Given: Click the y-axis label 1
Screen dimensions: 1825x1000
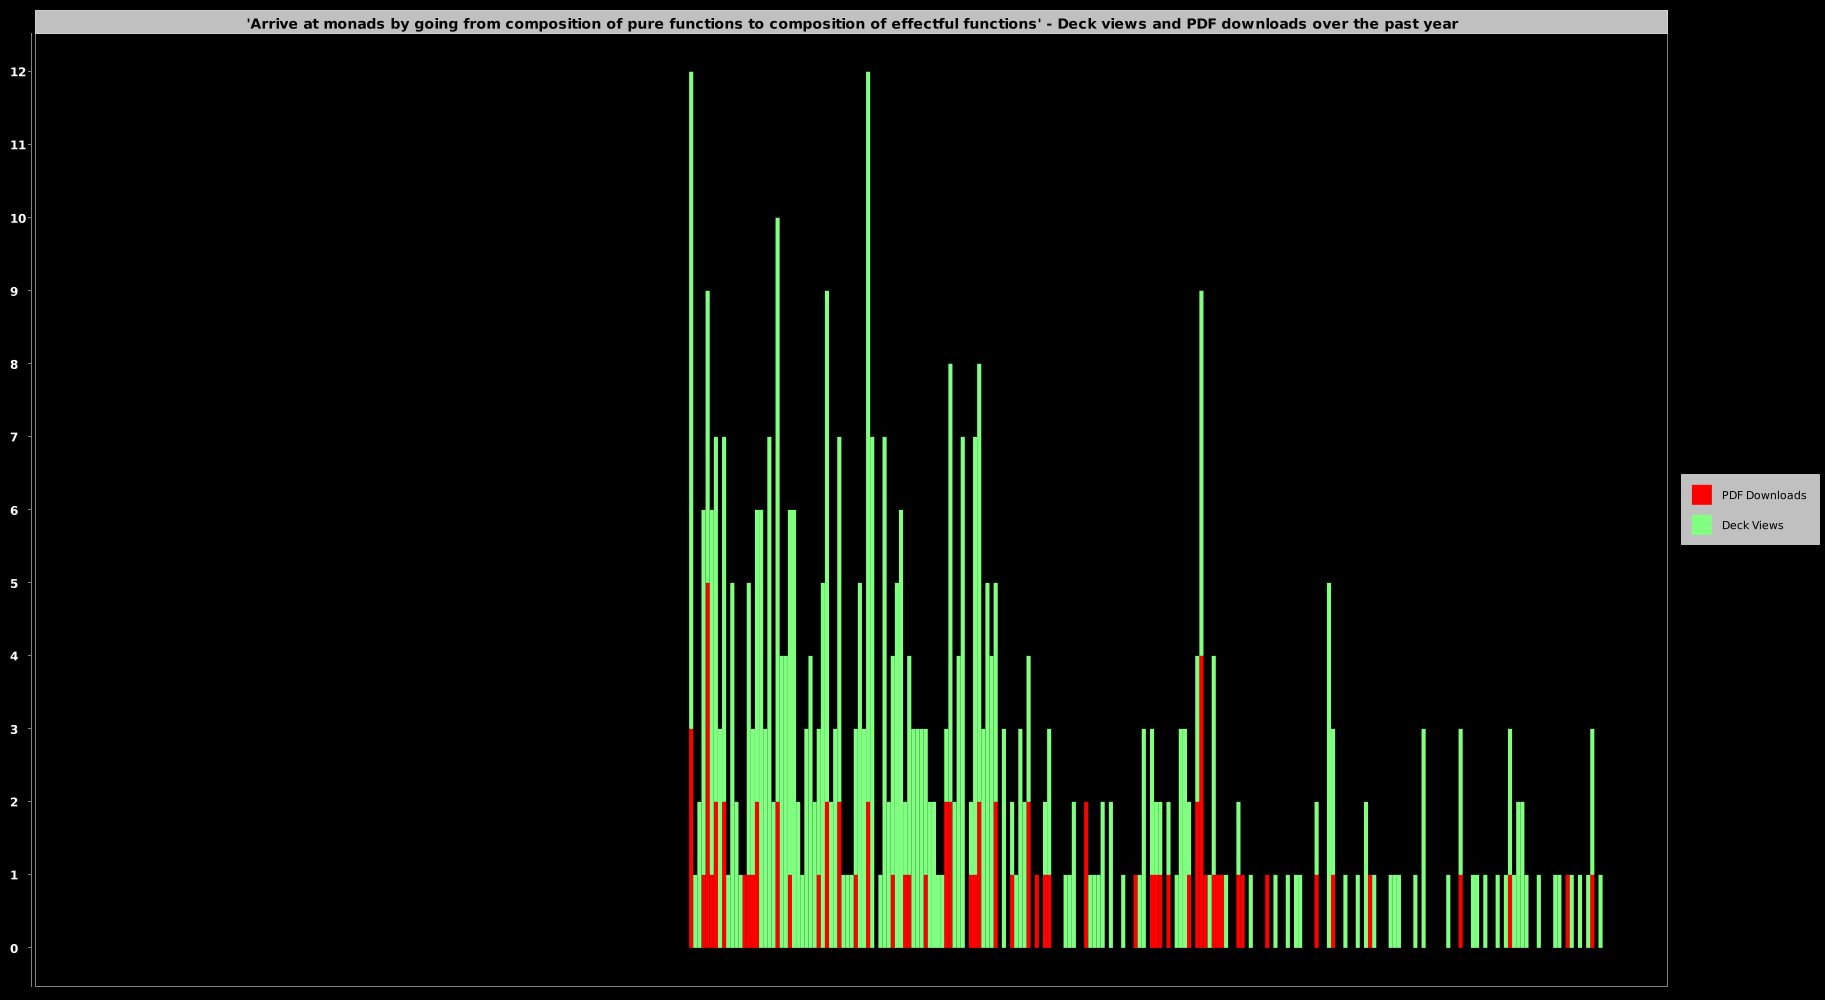Looking at the screenshot, I should pos(14,875).
